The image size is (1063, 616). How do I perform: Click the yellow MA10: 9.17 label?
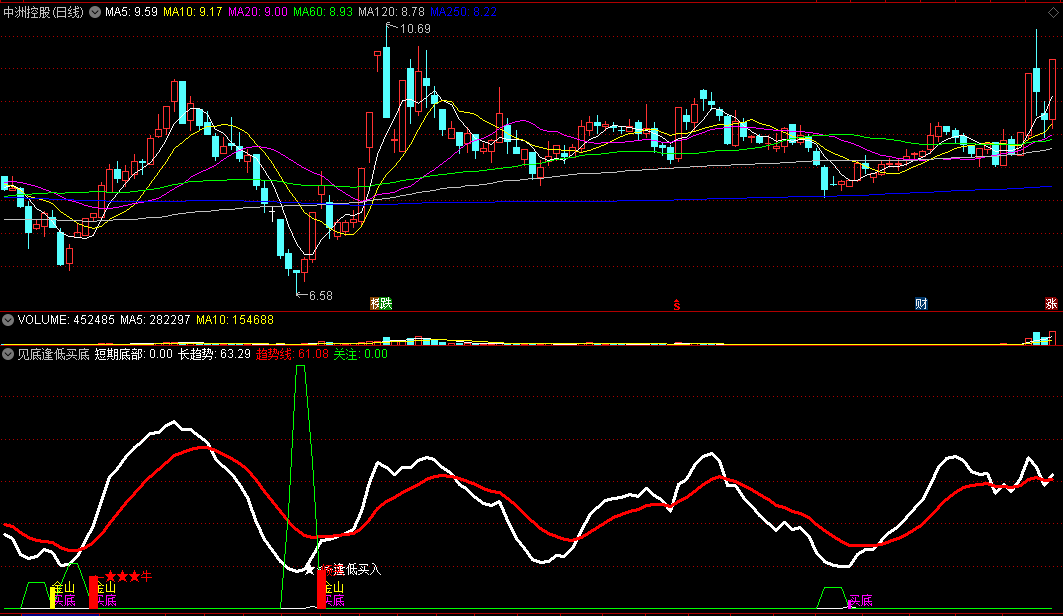click(193, 12)
